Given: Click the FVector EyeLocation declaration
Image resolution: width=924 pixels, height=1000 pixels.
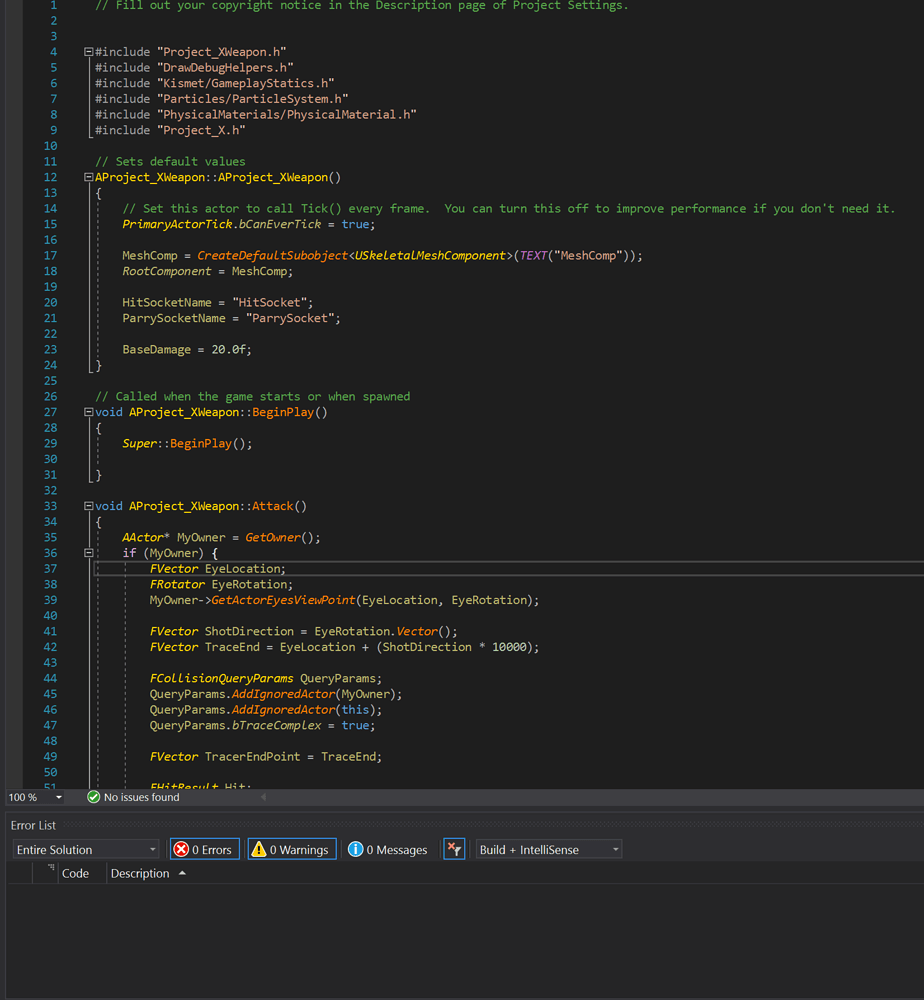Looking at the screenshot, I should 217,569.
